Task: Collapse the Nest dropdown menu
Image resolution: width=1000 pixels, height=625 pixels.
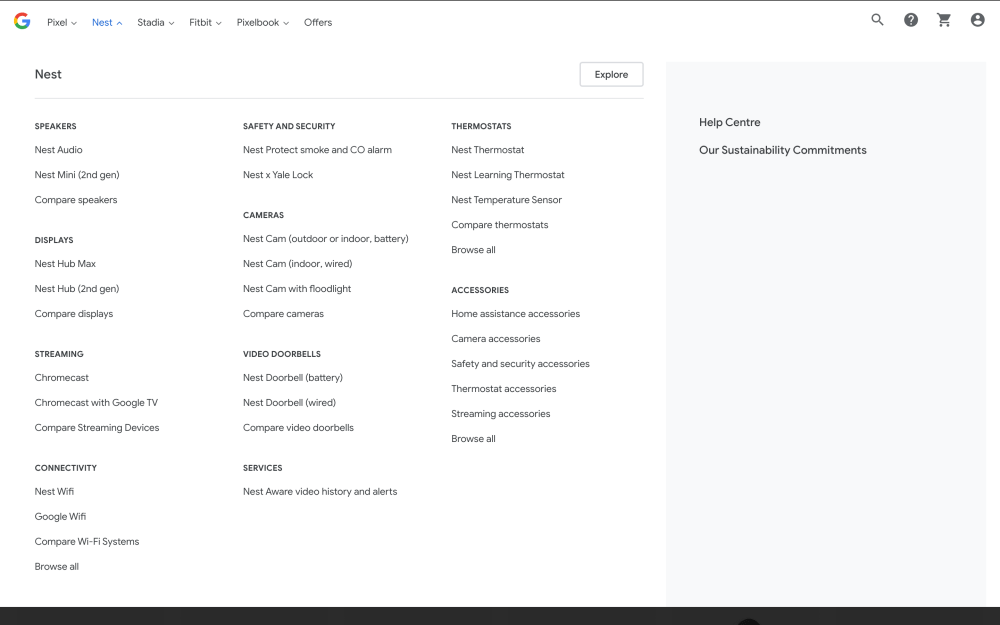Action: pyautogui.click(x=107, y=22)
